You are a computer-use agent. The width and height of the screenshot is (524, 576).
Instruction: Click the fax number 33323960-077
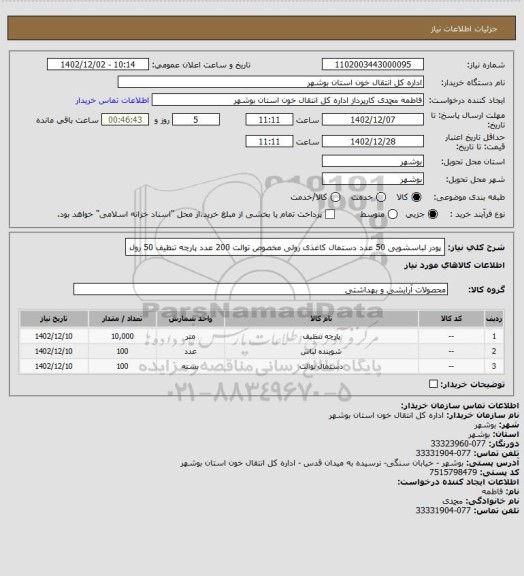[x=458, y=444]
